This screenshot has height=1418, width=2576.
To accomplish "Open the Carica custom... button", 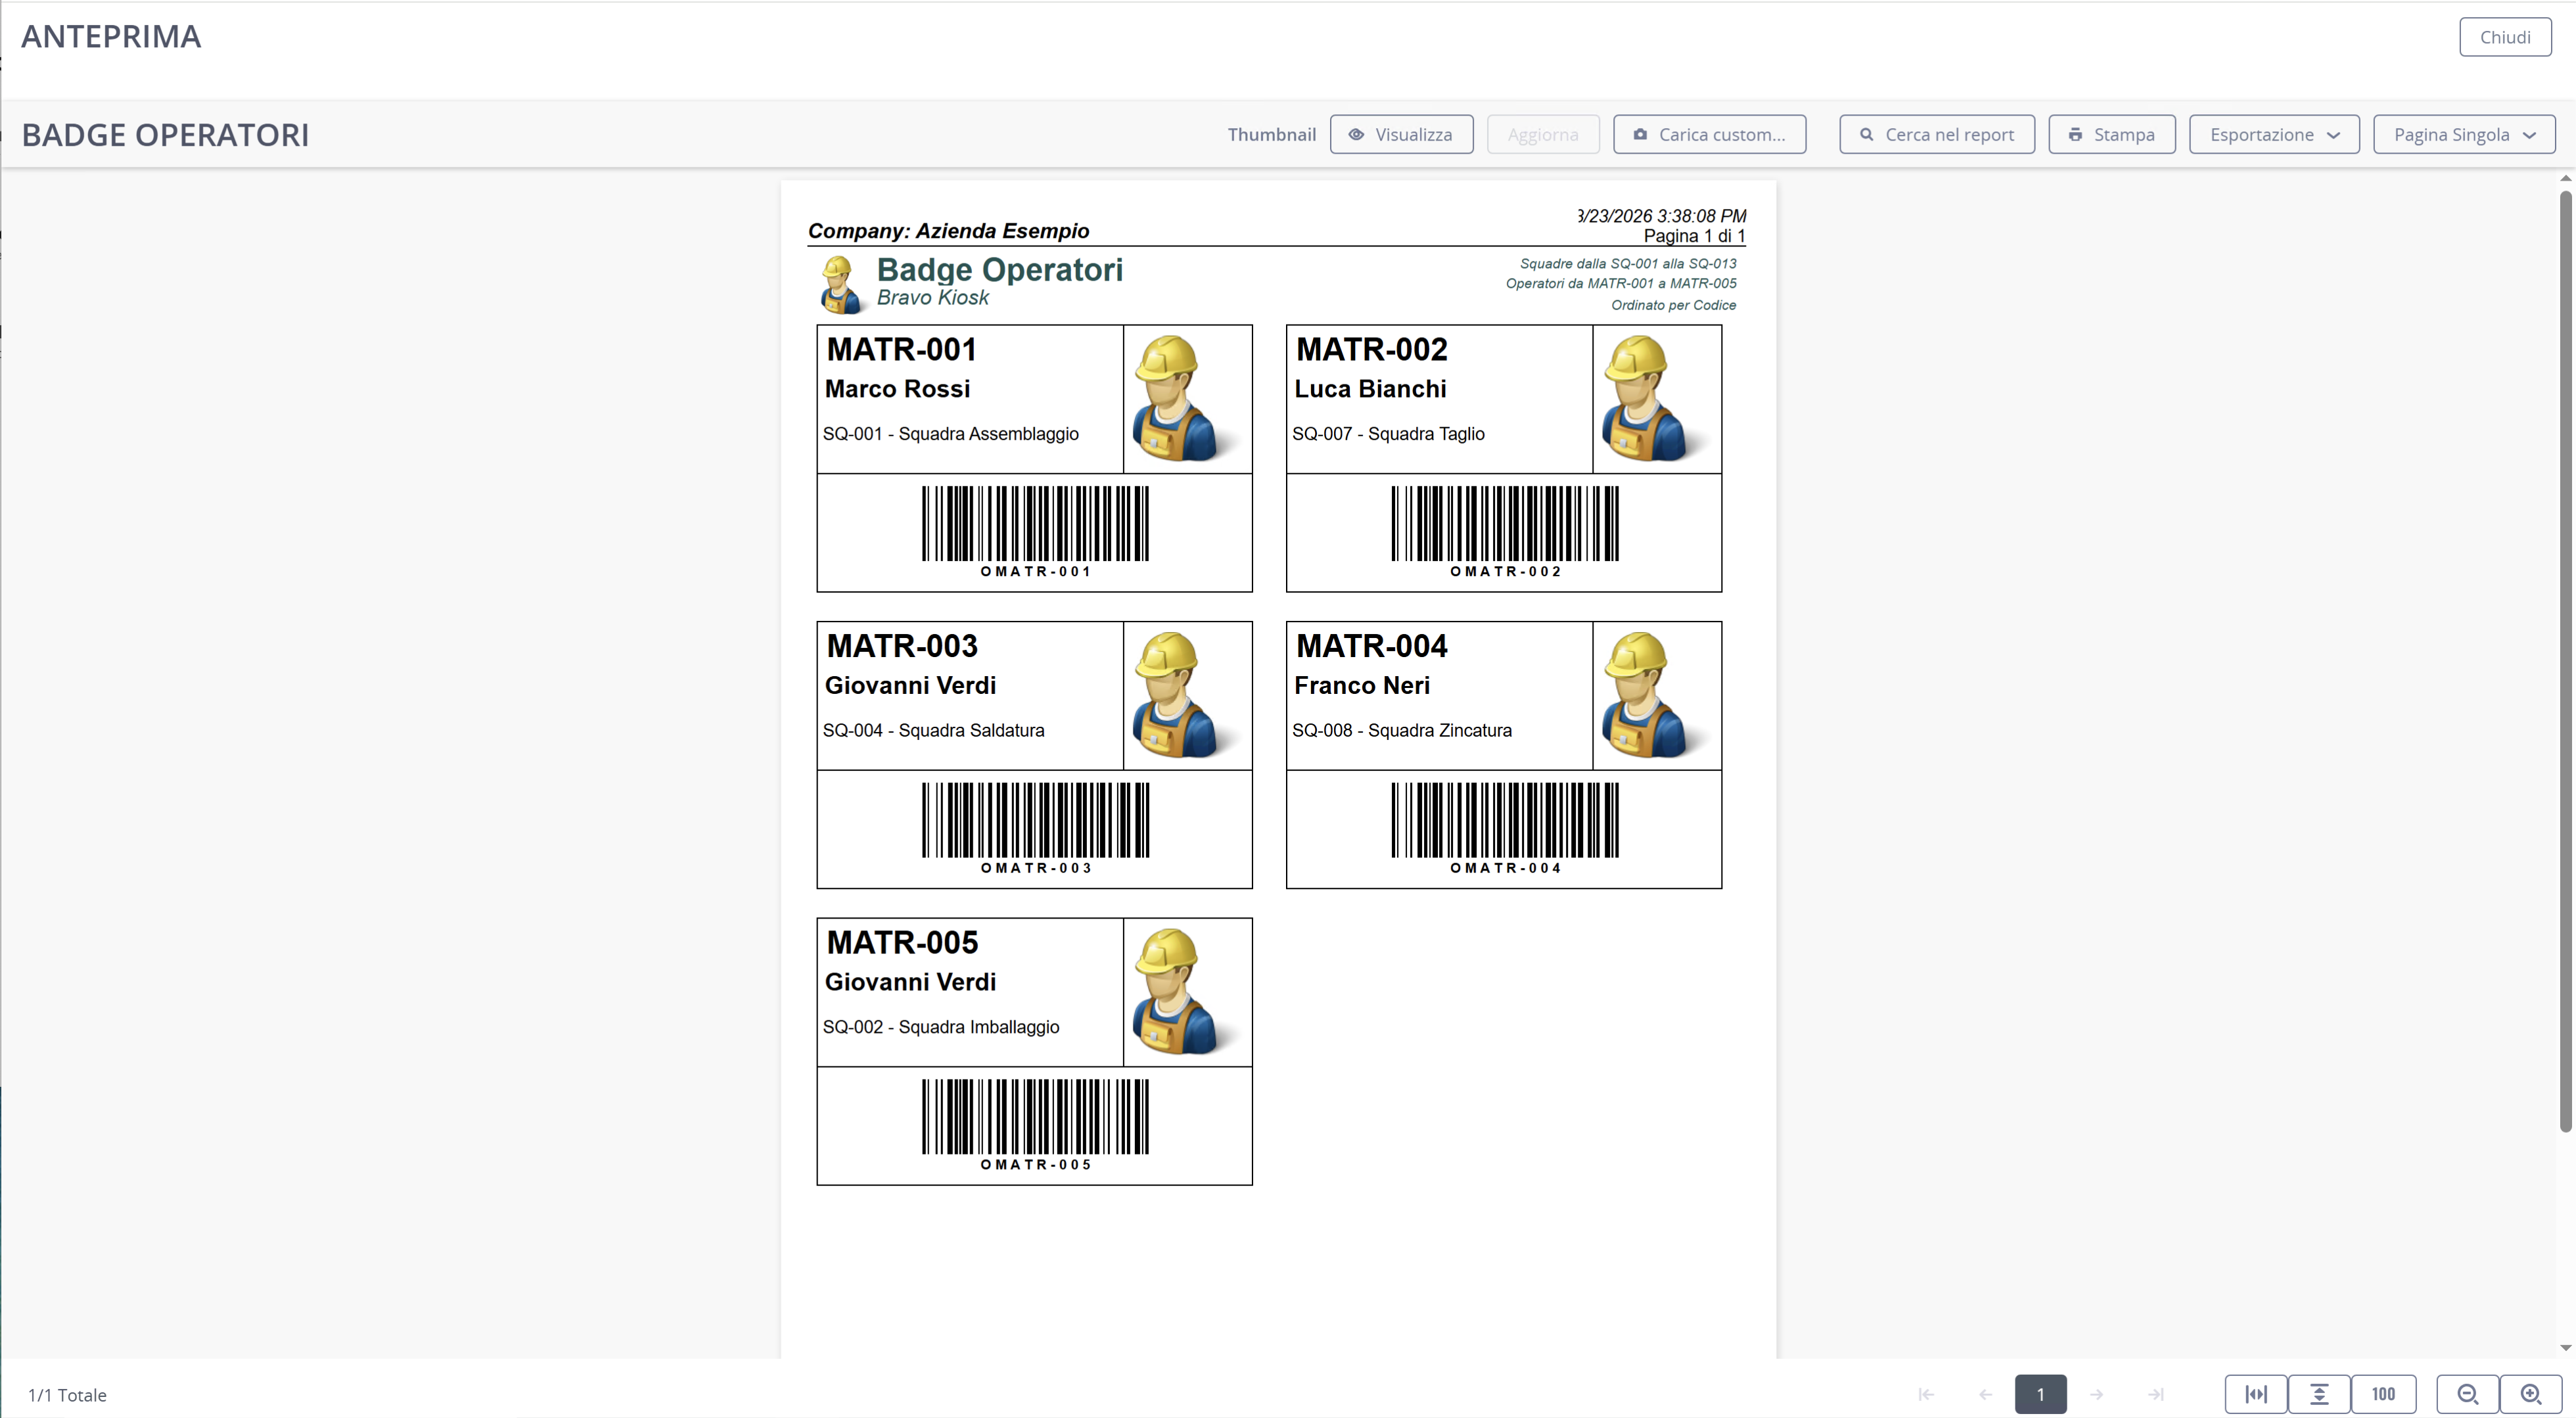I will [x=1709, y=134].
